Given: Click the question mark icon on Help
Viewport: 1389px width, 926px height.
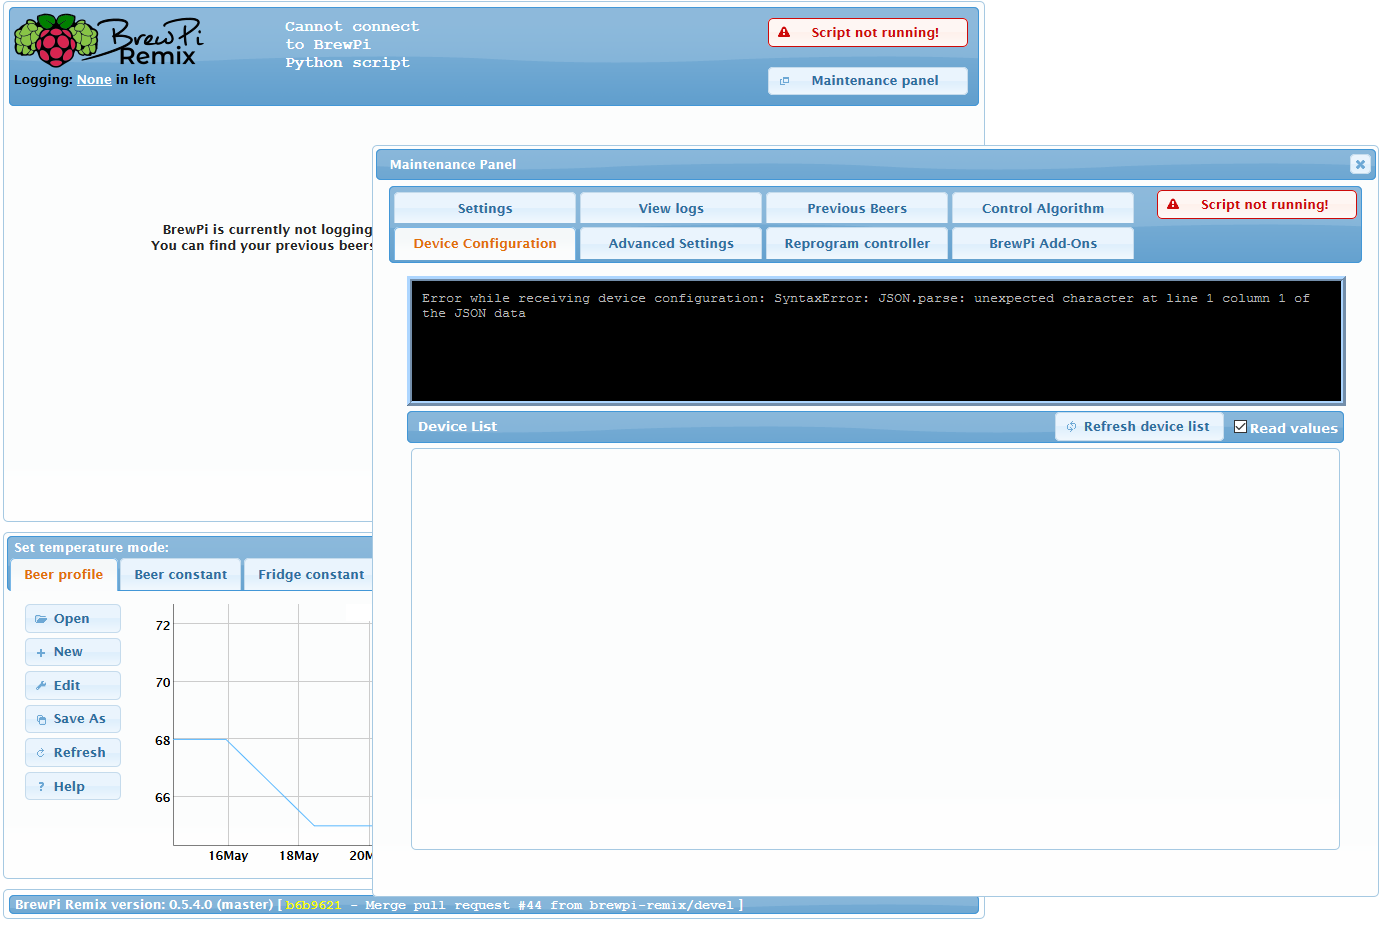Looking at the screenshot, I should 41,787.
